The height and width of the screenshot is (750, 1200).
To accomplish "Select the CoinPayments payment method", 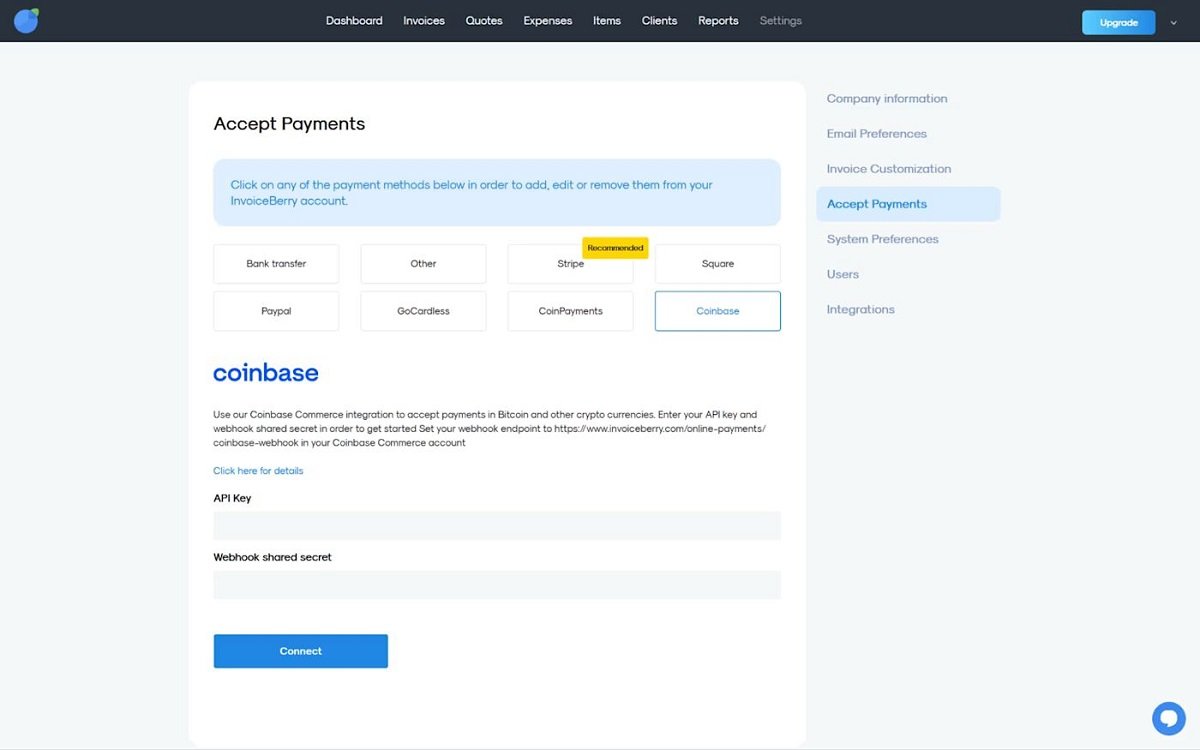I will (570, 311).
